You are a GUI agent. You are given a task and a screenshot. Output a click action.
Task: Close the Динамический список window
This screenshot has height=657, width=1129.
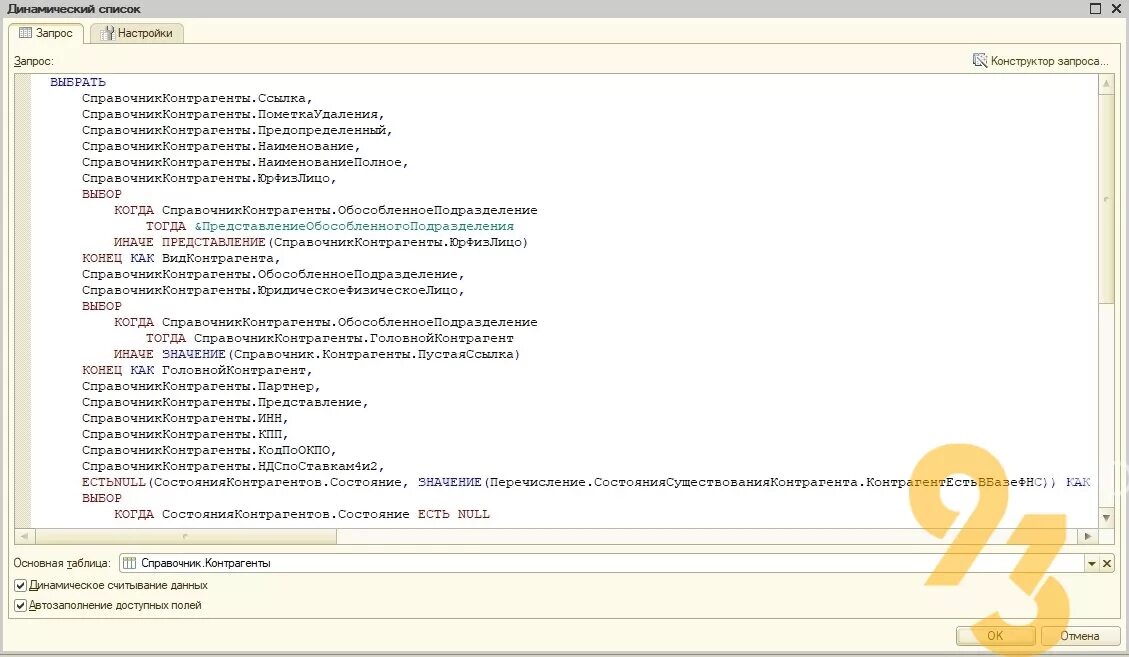point(1116,9)
